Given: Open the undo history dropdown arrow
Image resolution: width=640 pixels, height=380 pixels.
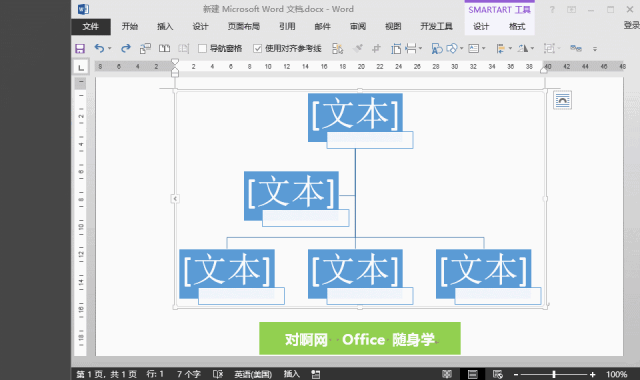Looking at the screenshot, I should coord(109,49).
